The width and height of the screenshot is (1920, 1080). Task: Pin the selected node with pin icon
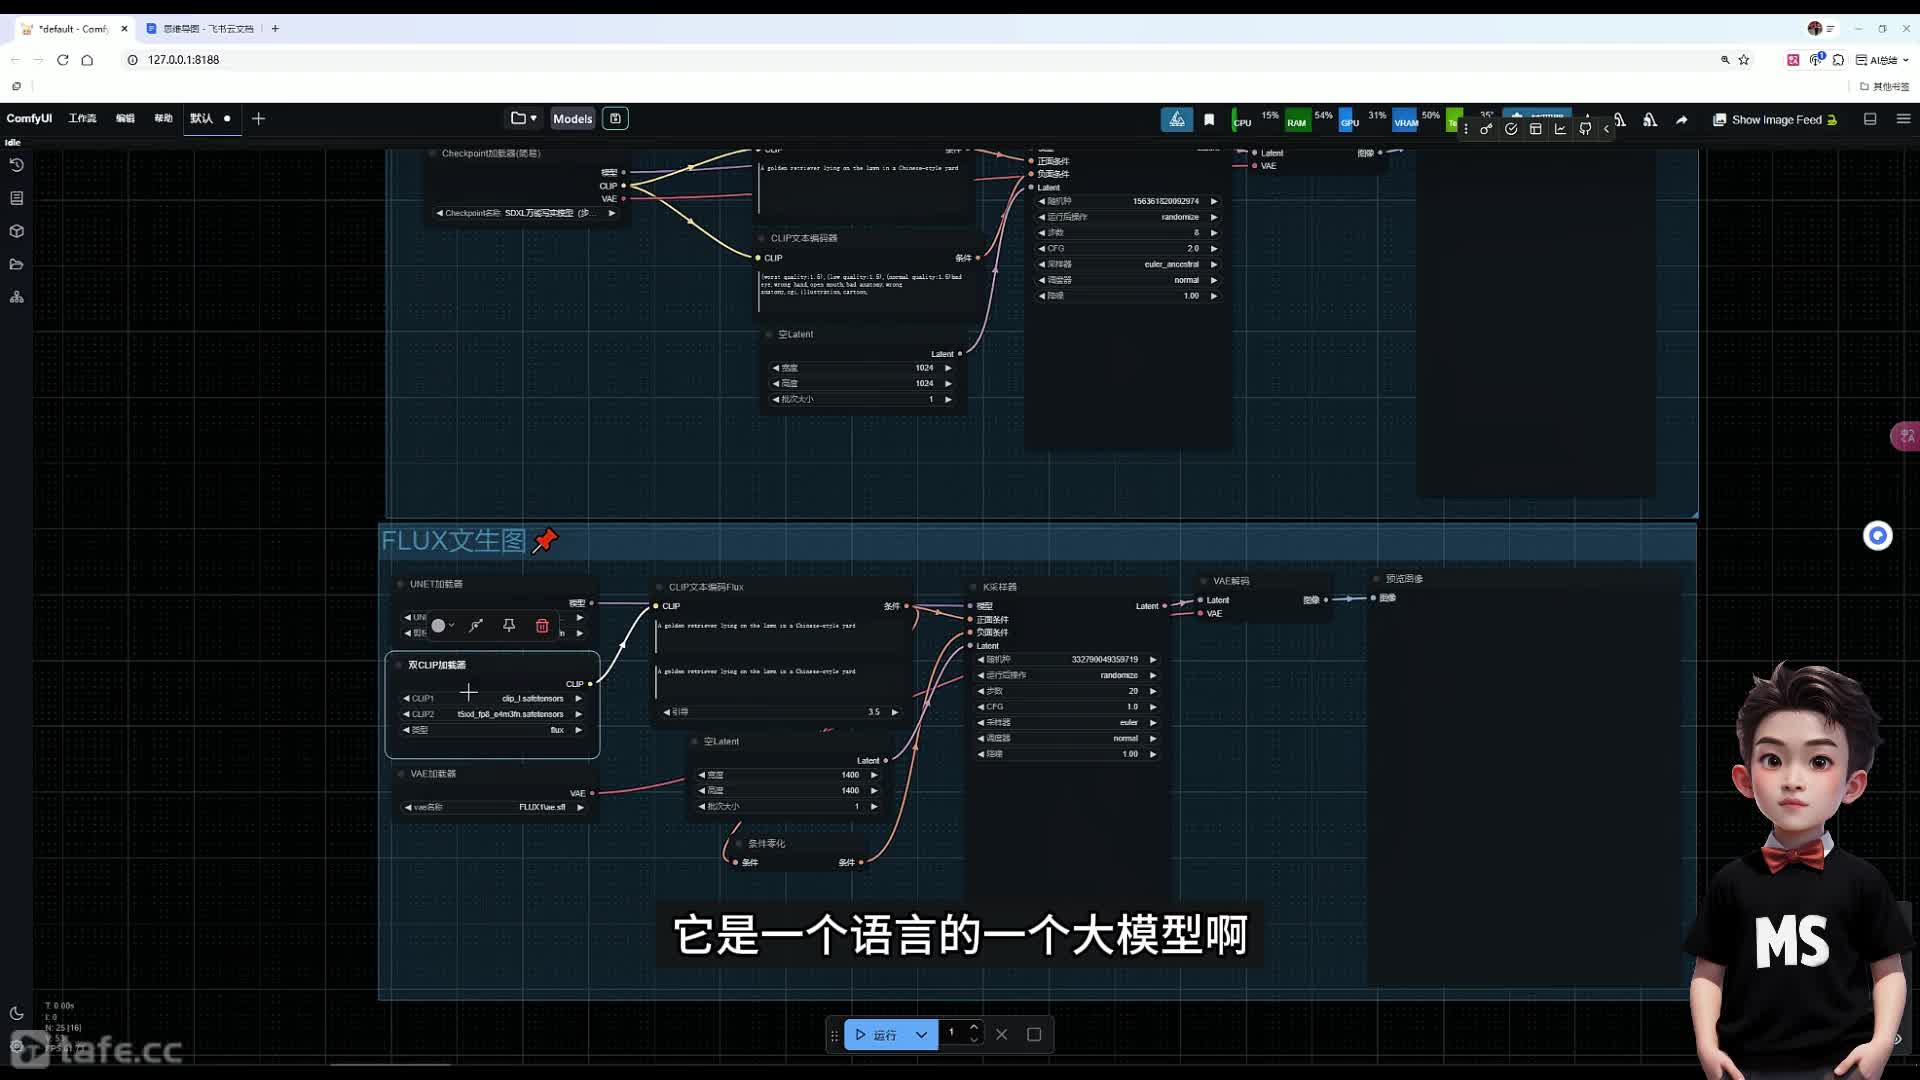point(509,625)
